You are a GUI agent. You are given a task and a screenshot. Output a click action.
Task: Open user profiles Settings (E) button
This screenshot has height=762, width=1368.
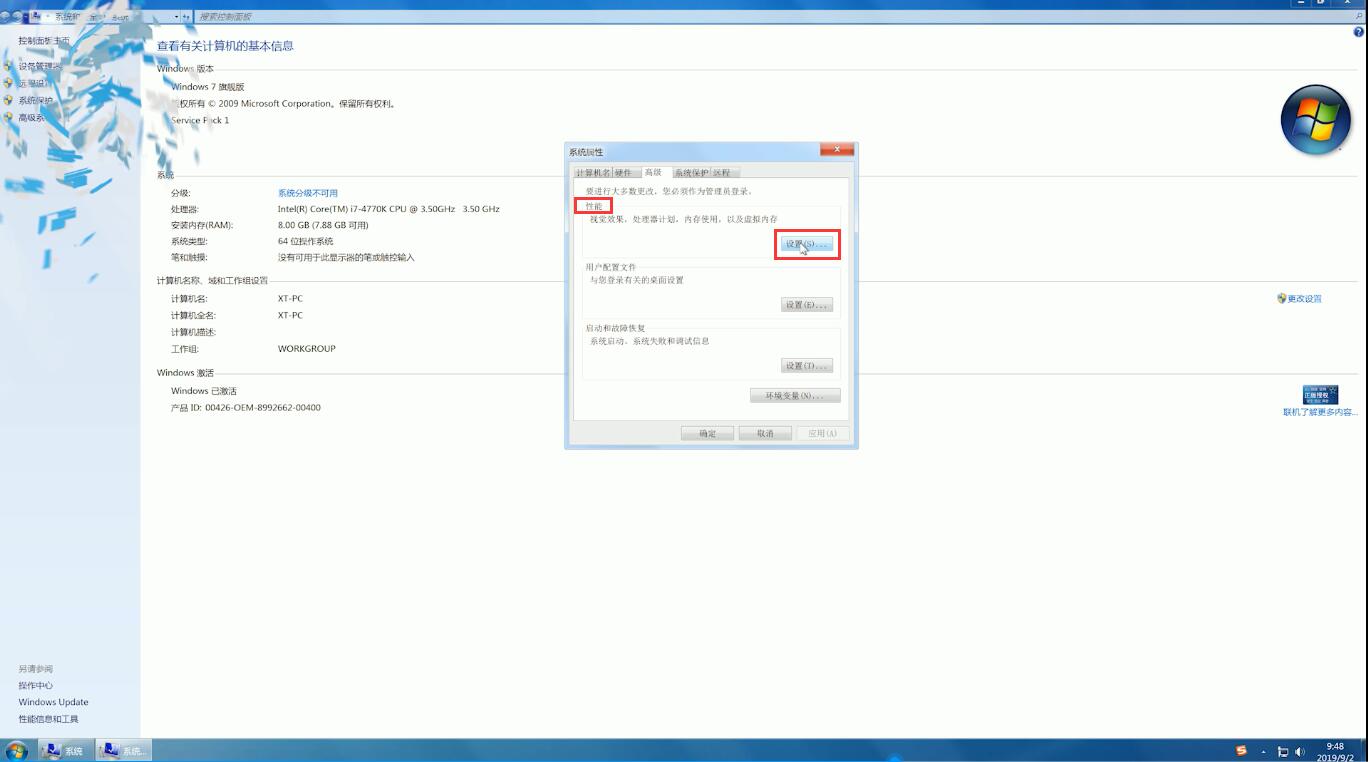[807, 305]
